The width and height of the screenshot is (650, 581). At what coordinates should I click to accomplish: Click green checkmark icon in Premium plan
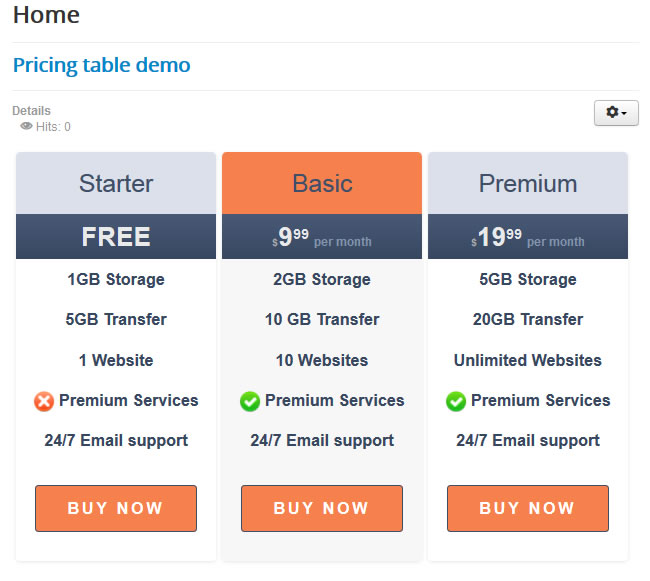(456, 401)
